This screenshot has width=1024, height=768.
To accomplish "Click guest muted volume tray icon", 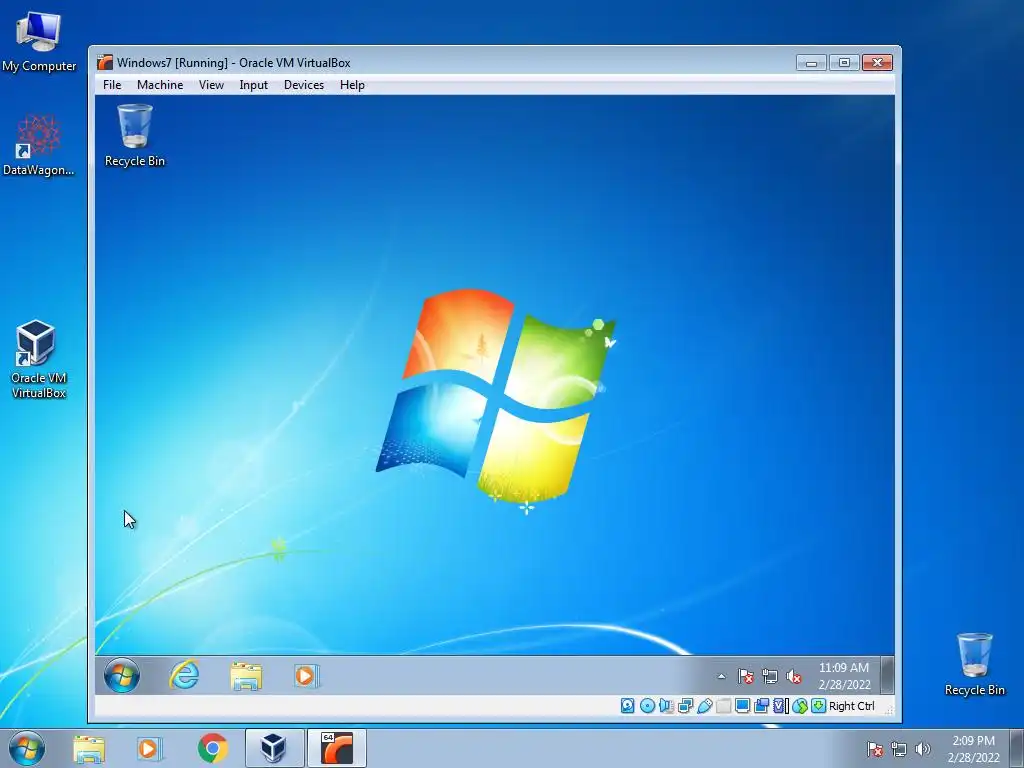I will (x=793, y=677).
